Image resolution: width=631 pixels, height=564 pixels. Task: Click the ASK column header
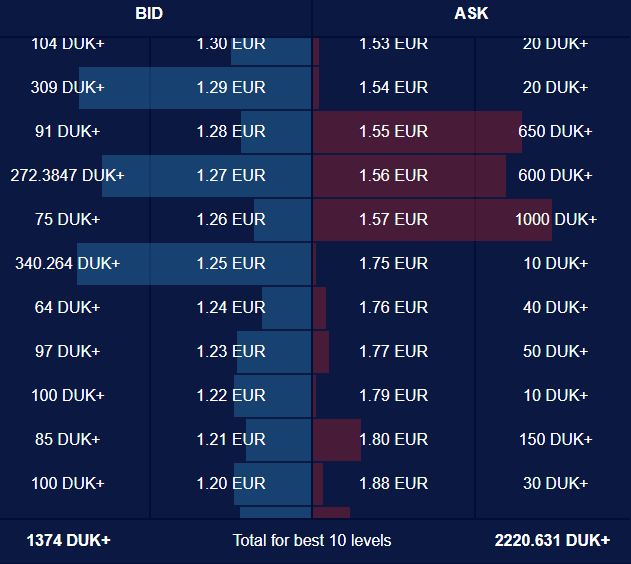[471, 14]
